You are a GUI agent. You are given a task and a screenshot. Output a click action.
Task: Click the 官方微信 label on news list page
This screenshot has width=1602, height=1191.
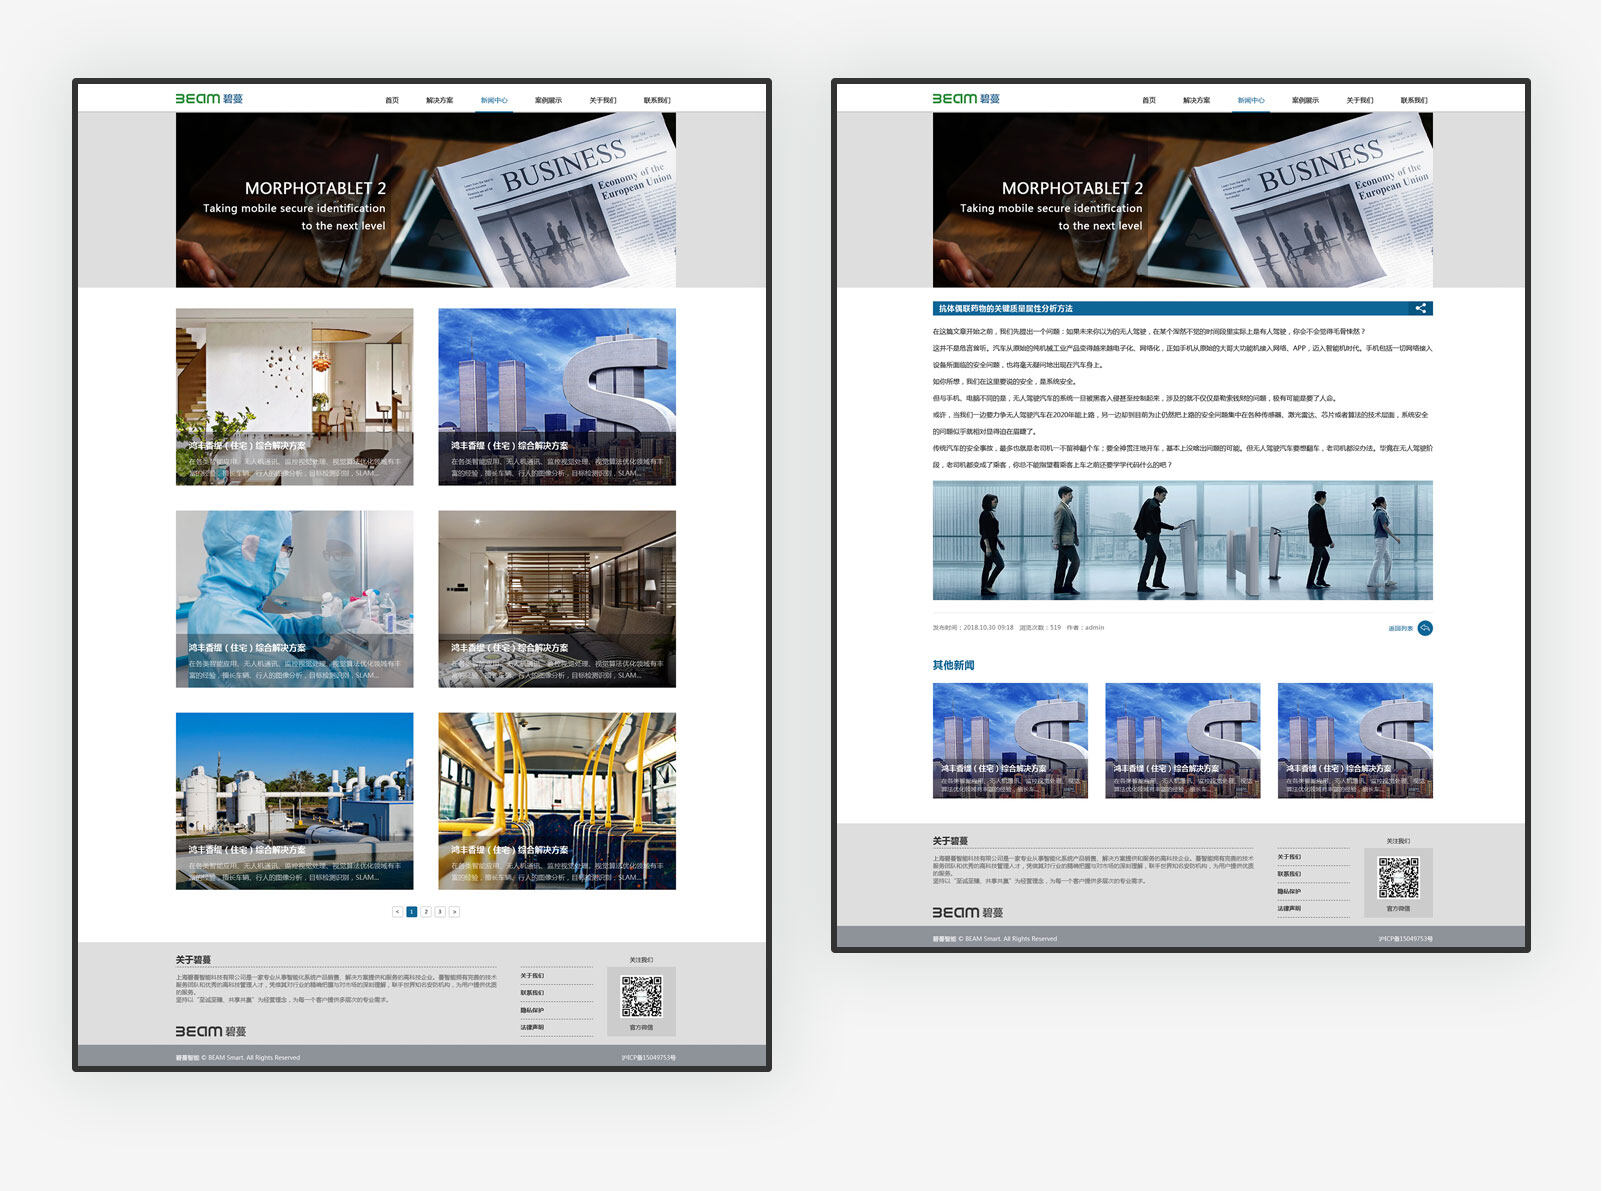point(641,1027)
